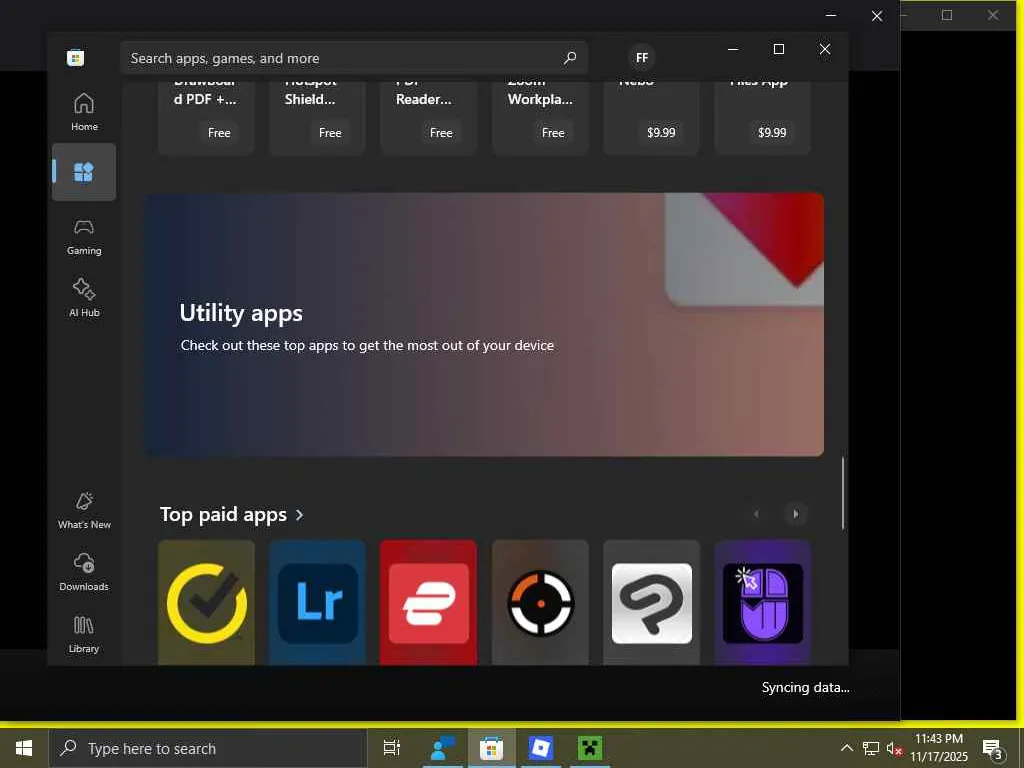Minimize the Microsoft Store window
The height and width of the screenshot is (768, 1024).
733,49
